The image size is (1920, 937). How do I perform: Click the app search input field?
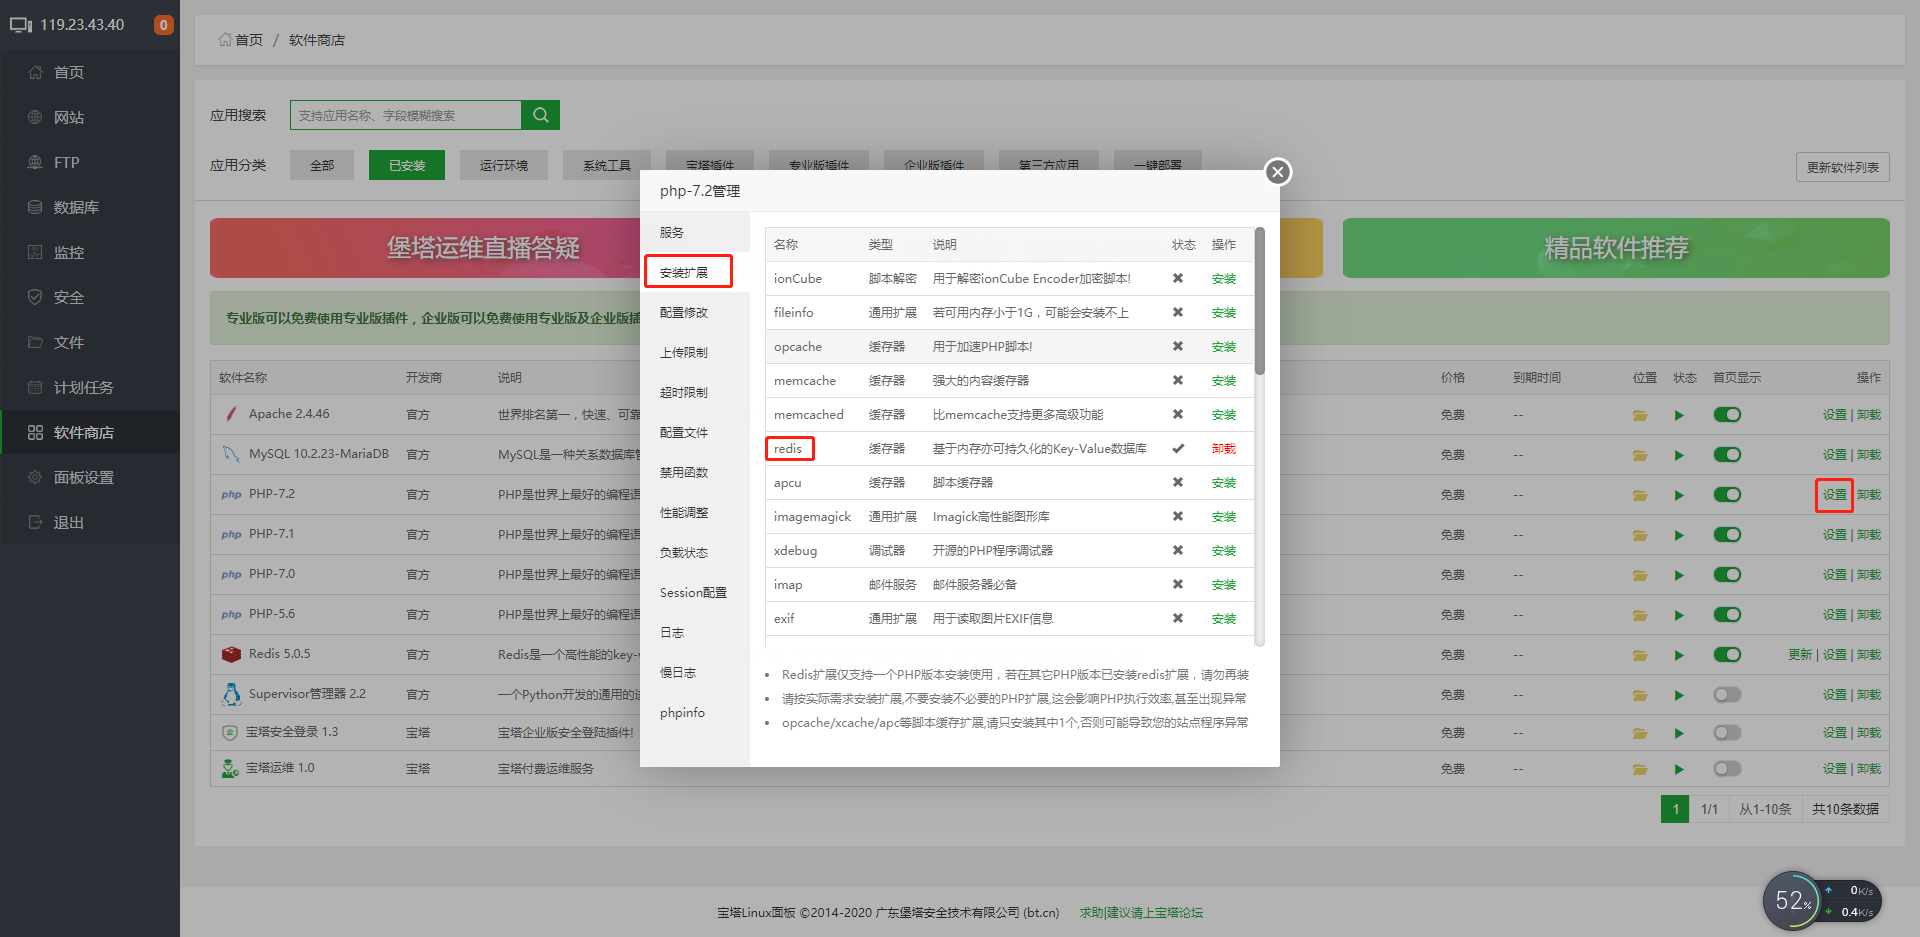(406, 115)
